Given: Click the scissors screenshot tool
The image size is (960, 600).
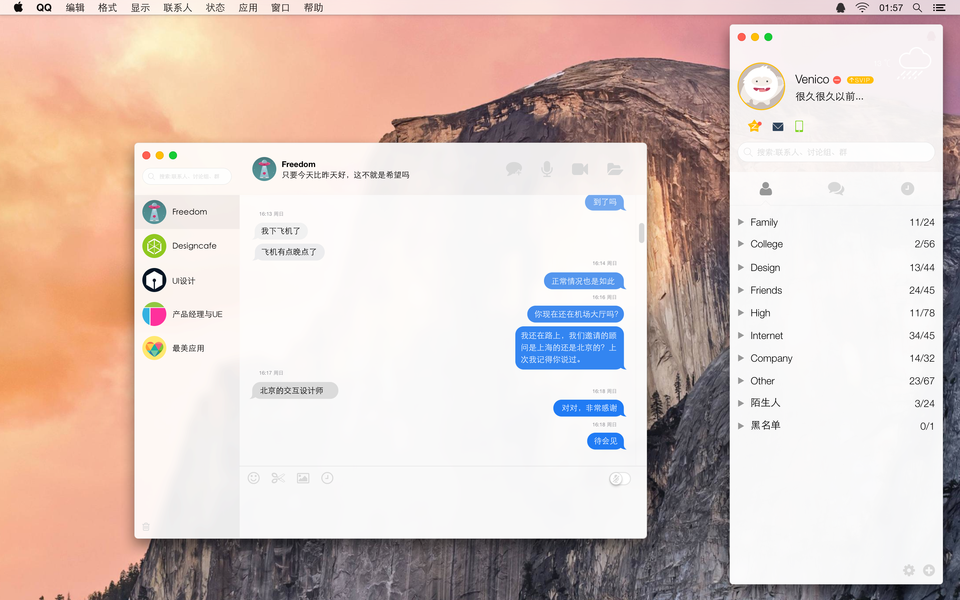Looking at the screenshot, I should click(278, 478).
